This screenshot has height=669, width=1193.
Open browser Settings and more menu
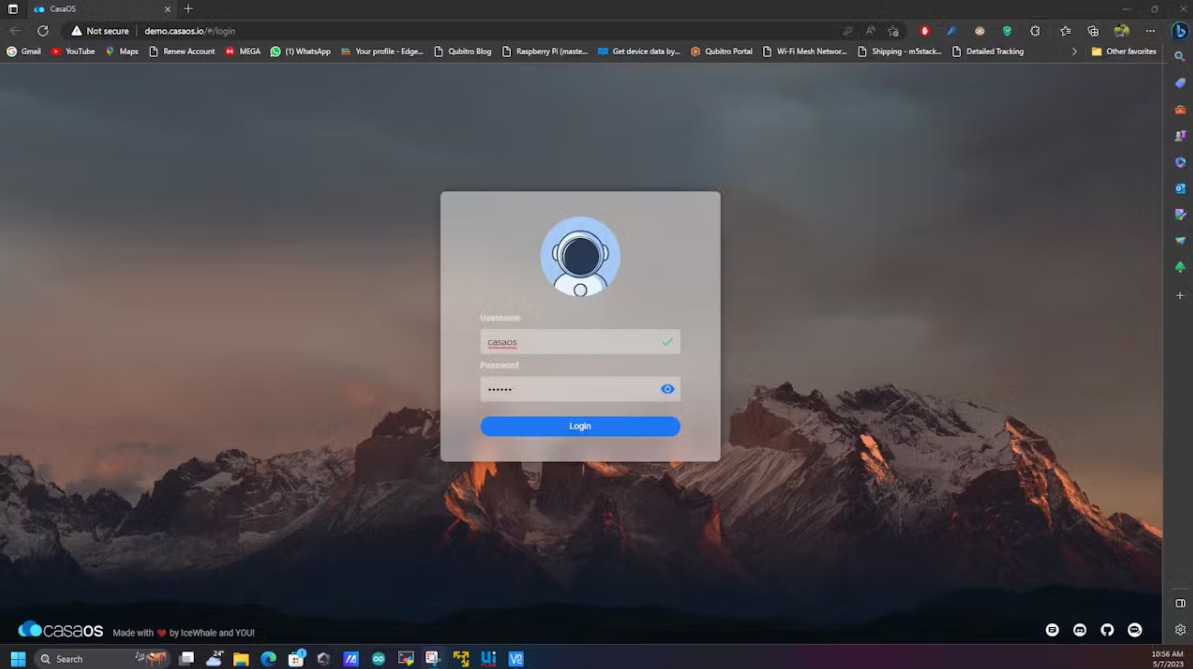point(1150,31)
